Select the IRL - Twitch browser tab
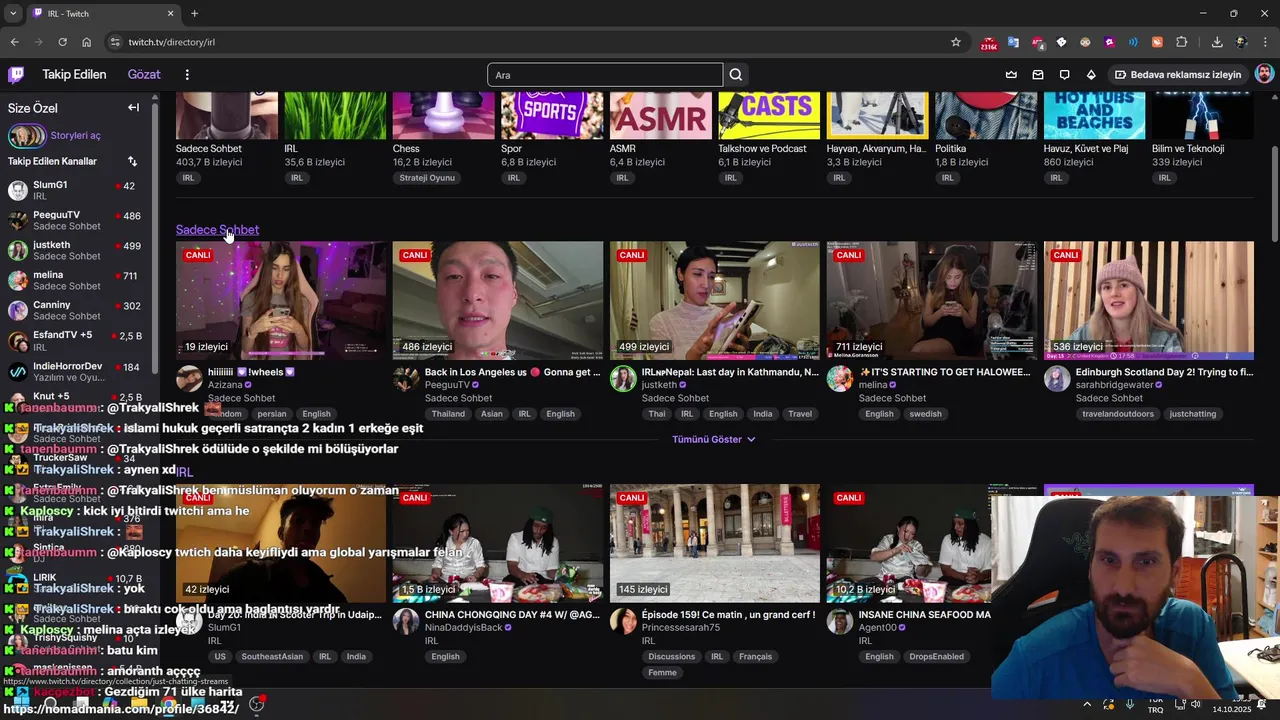The height and width of the screenshot is (720, 1280). pos(103,14)
